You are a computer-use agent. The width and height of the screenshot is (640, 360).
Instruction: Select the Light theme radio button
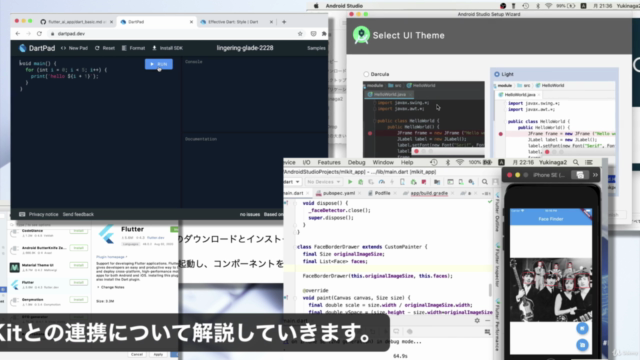(497, 74)
